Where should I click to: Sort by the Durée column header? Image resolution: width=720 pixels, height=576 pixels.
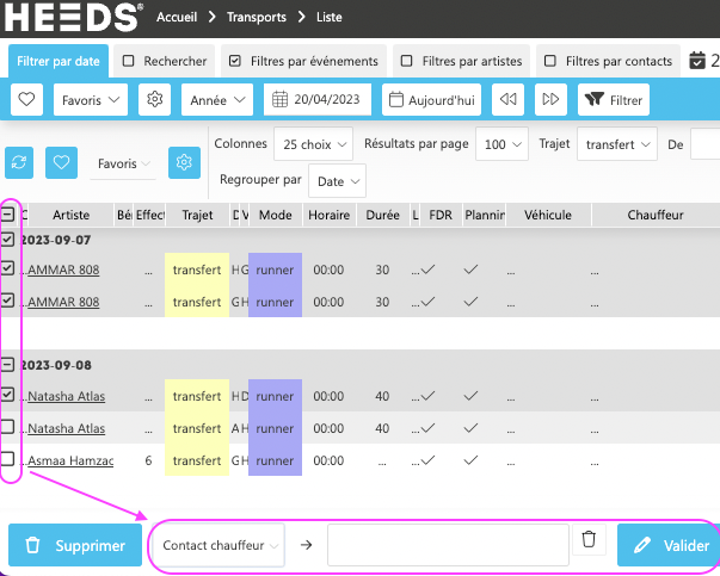tap(382, 215)
